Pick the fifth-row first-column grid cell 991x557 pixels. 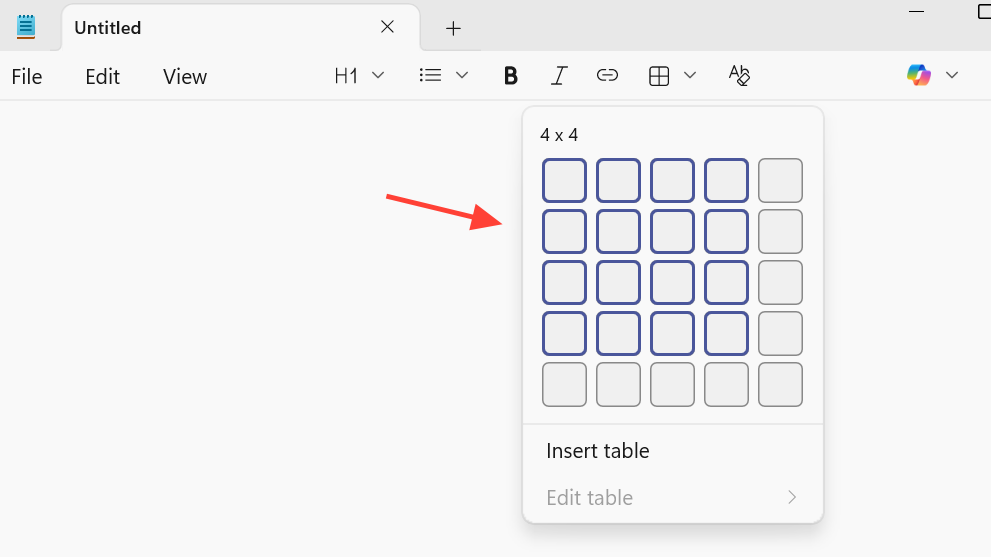point(564,384)
